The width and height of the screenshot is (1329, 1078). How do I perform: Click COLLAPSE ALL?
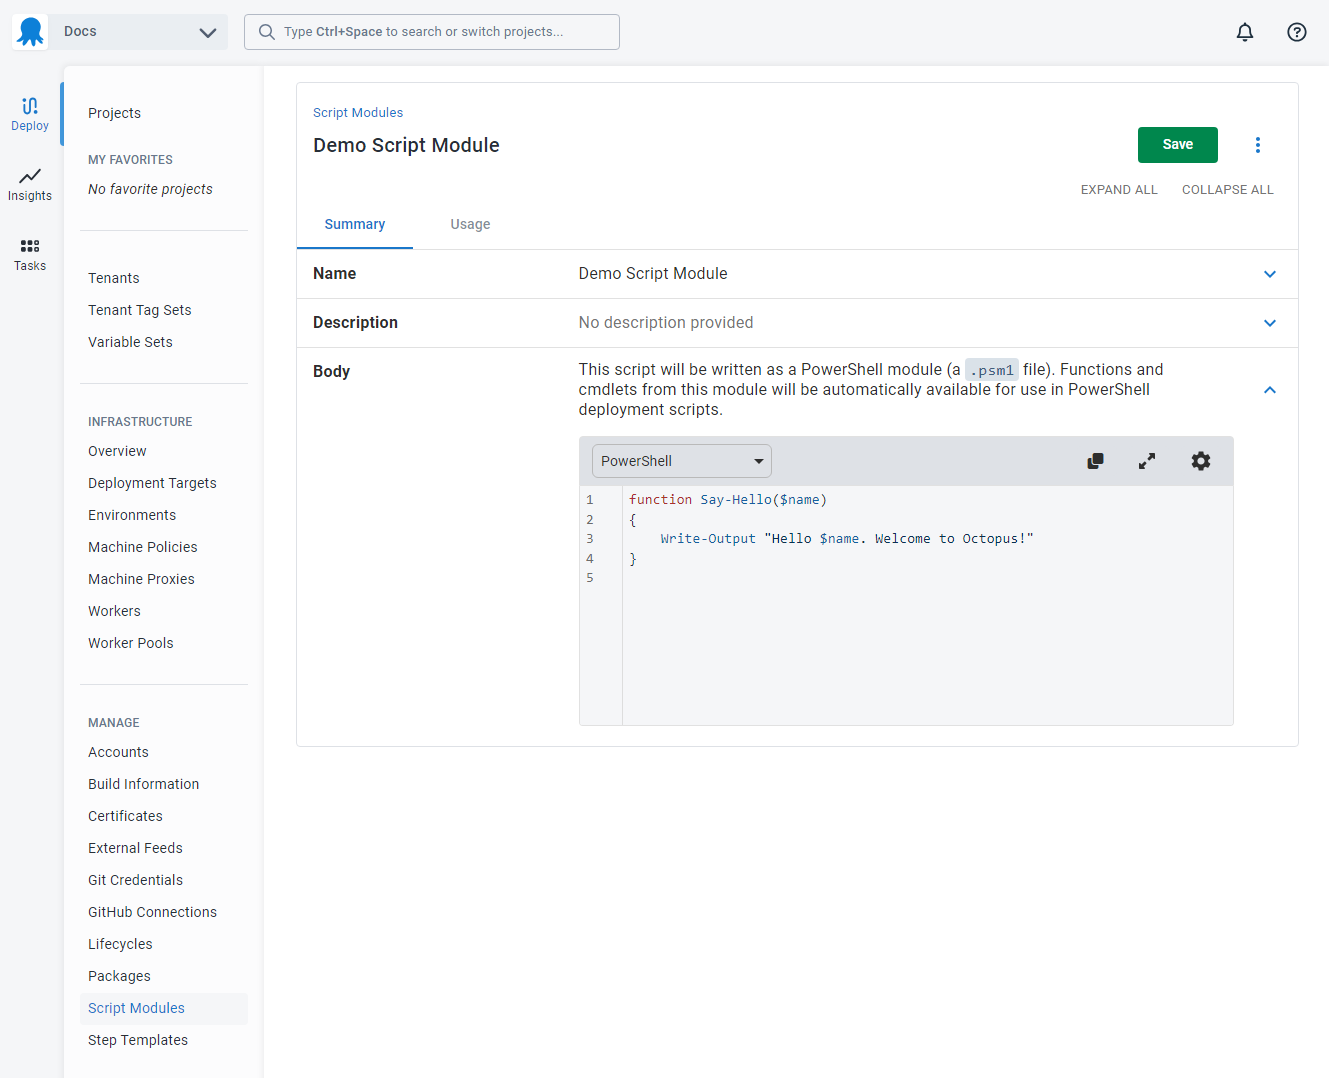(1228, 190)
